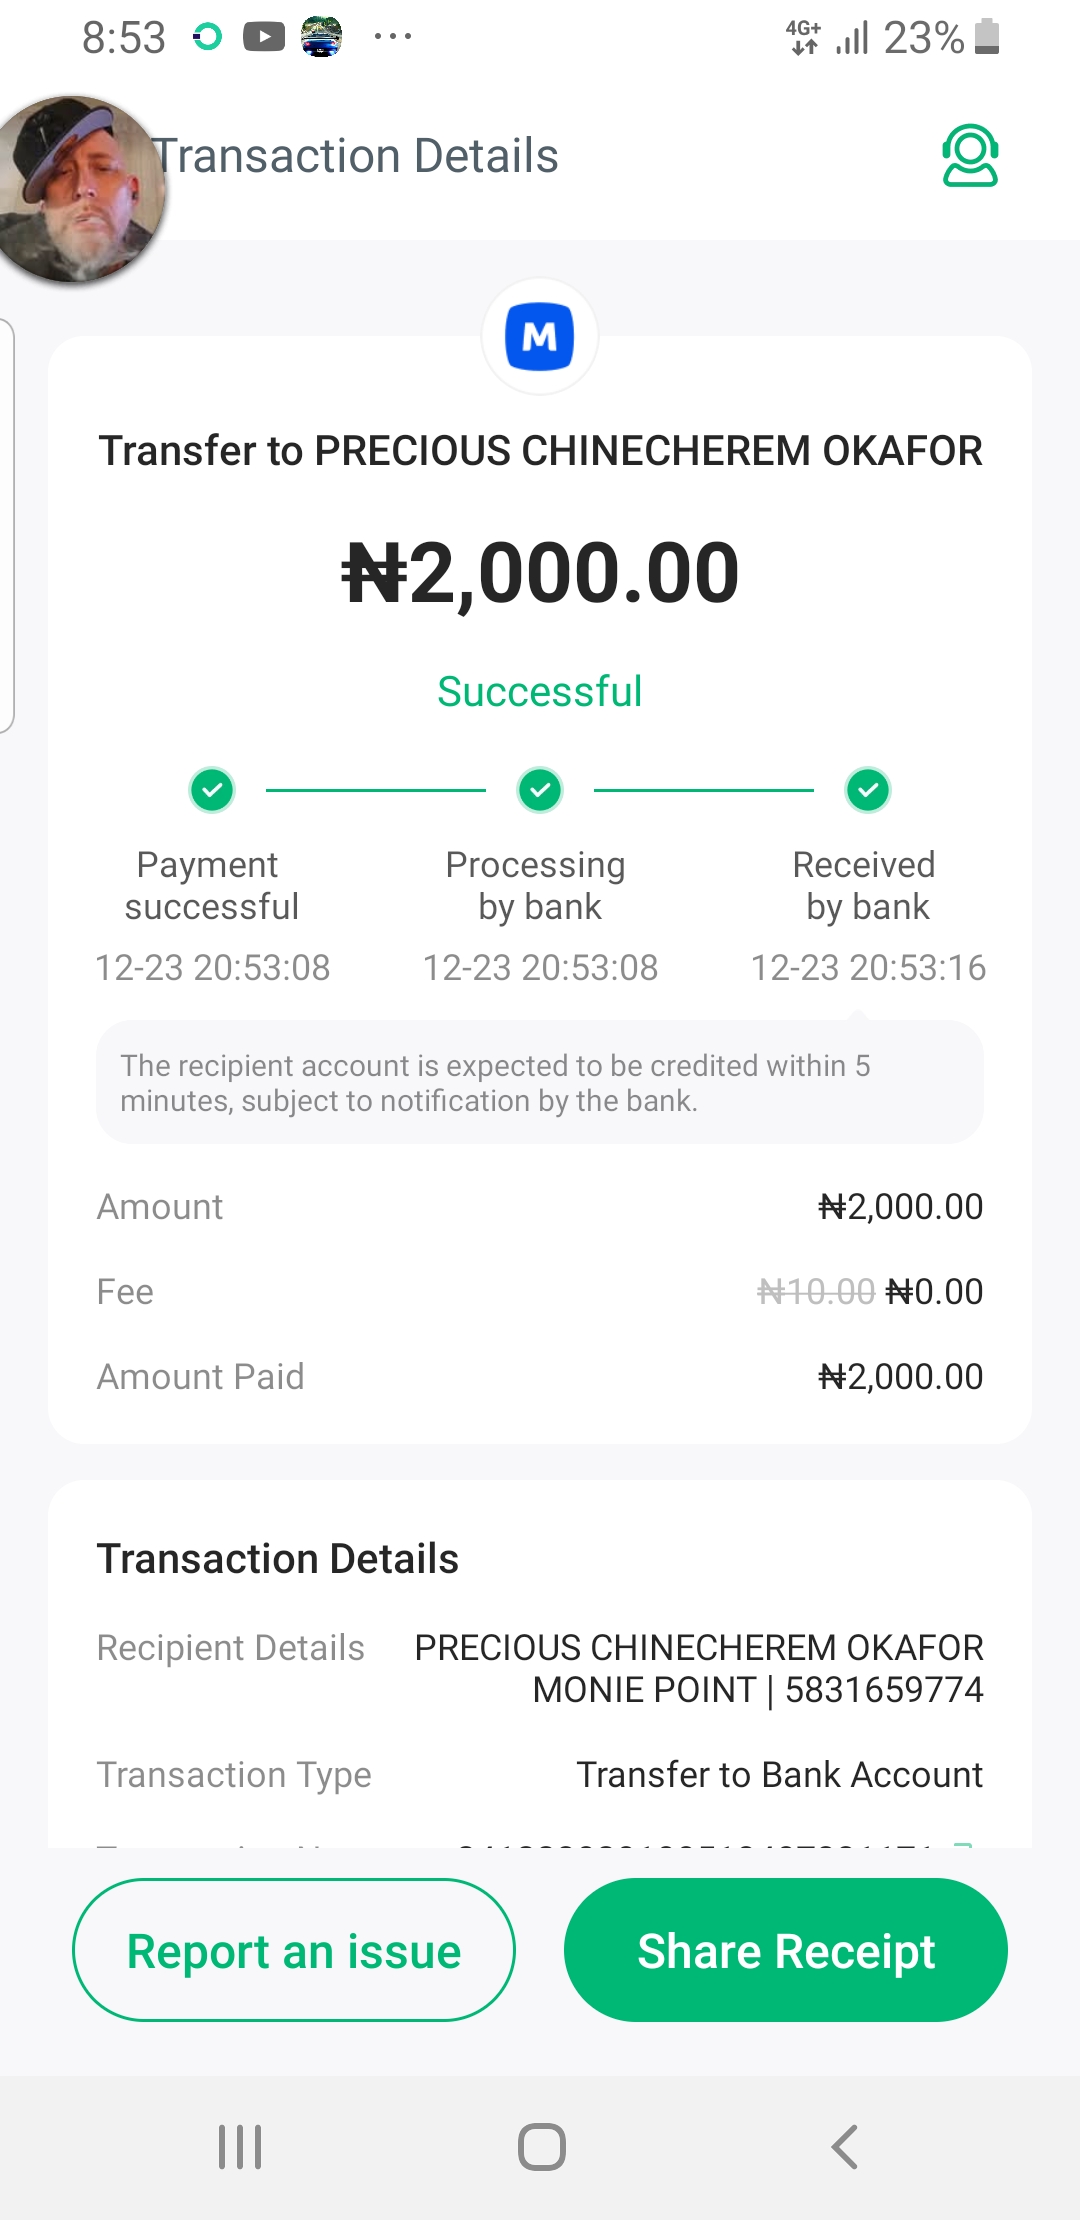Click the Report an issue button
This screenshot has height=2220, width=1080.
point(294,1950)
